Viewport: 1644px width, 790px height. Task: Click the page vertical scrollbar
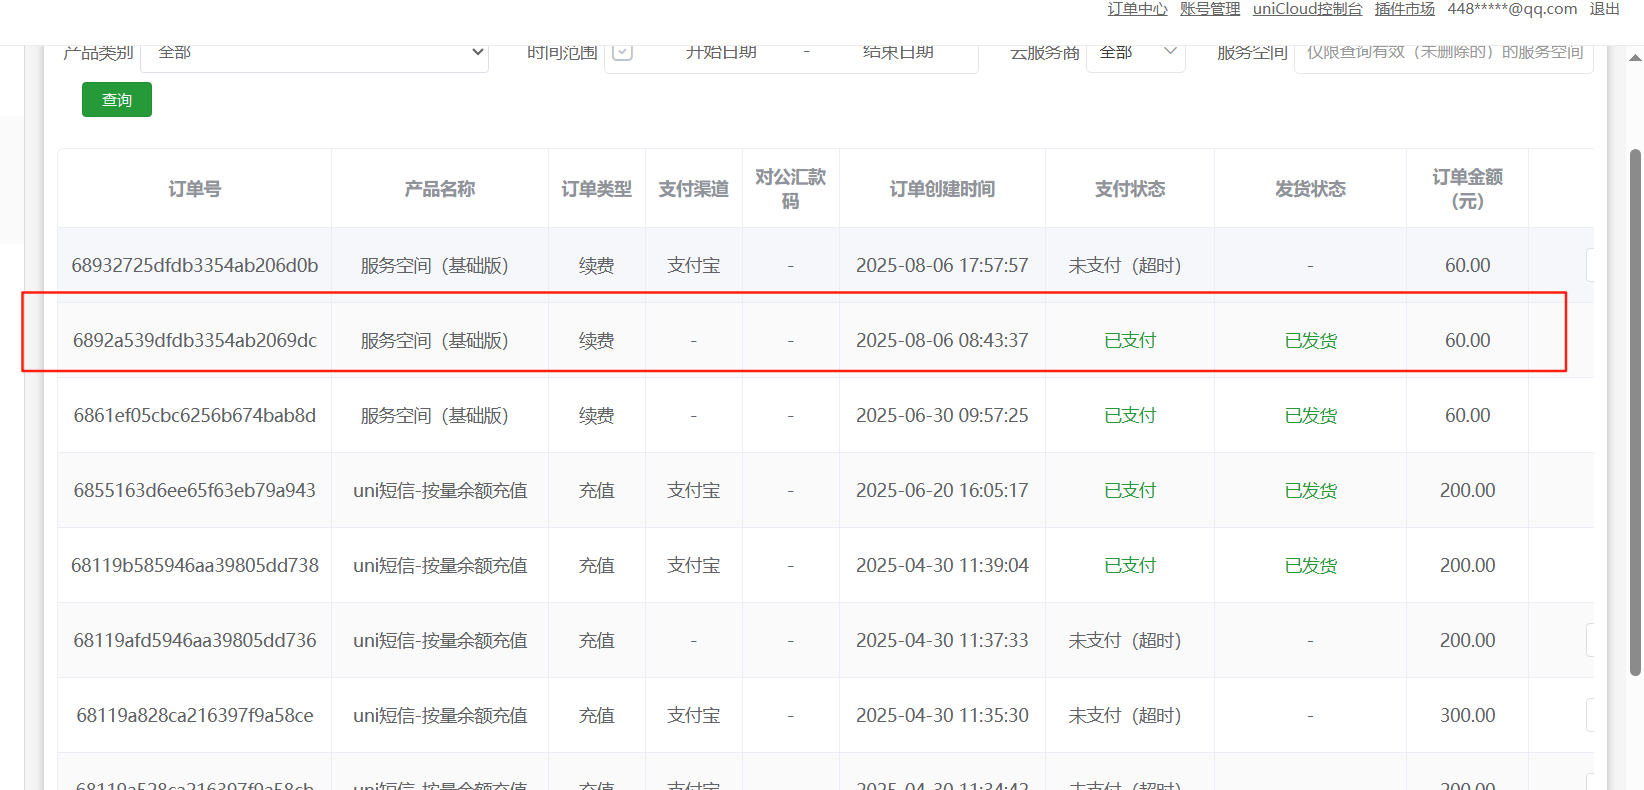(x=1635, y=412)
